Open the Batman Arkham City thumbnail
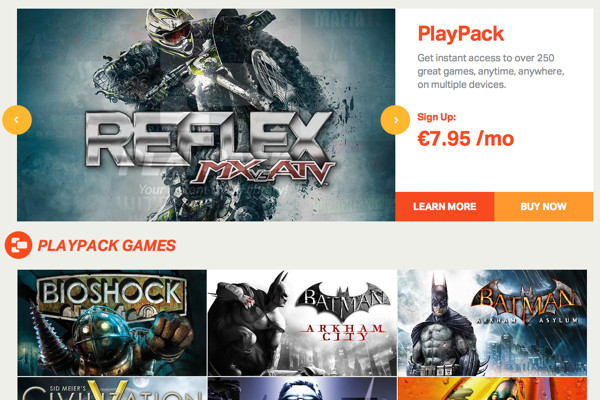The image size is (600, 400). (x=302, y=323)
